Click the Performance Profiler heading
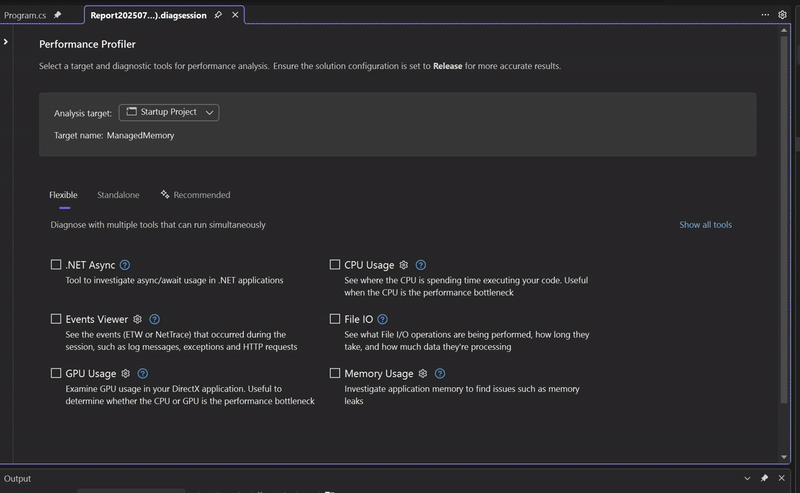This screenshot has width=800, height=493. pos(87,44)
